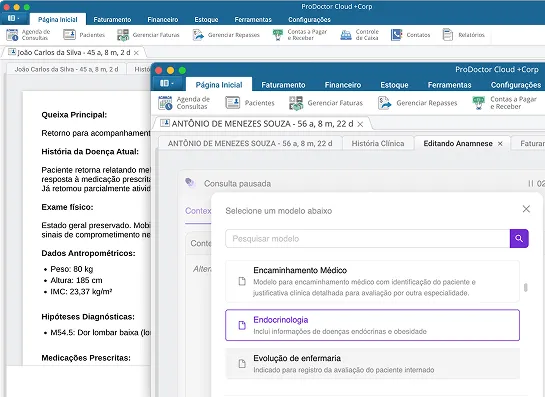Select the Endocrinologia model

[x=372, y=325]
